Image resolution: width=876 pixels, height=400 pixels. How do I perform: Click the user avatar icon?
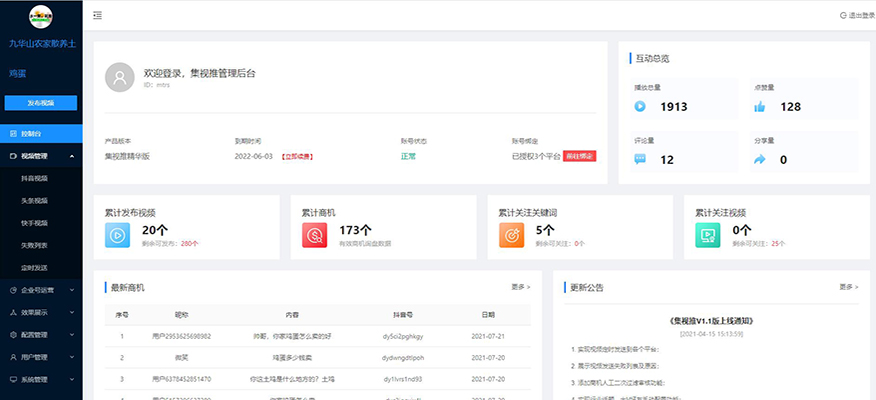click(120, 77)
